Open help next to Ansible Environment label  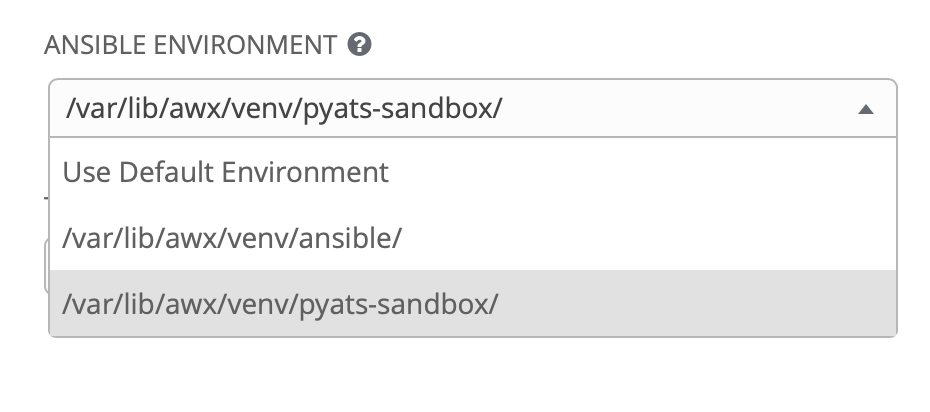360,45
